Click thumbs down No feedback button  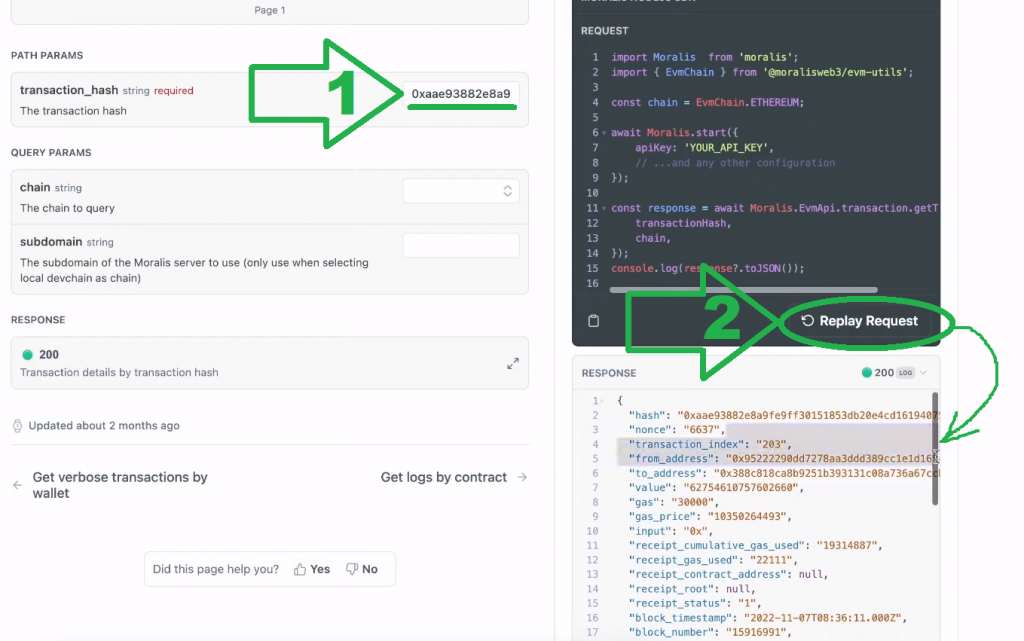click(362, 569)
